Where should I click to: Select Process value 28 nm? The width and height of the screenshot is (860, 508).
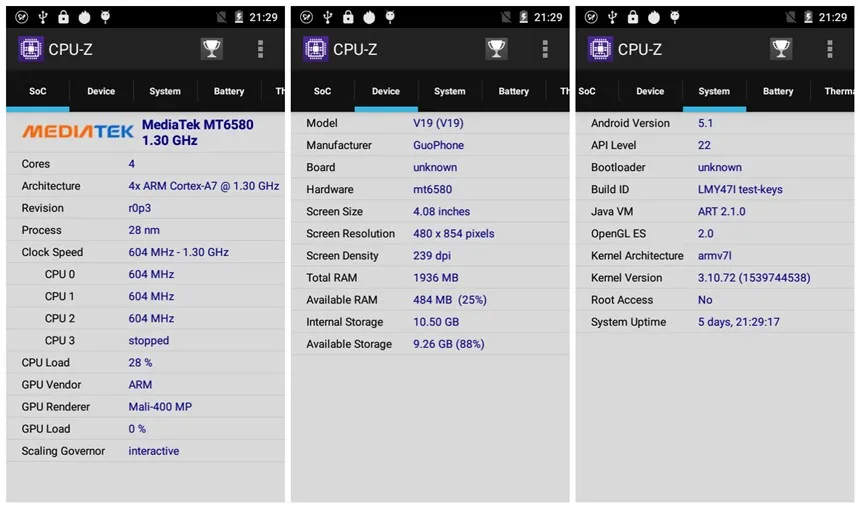[x=144, y=230]
